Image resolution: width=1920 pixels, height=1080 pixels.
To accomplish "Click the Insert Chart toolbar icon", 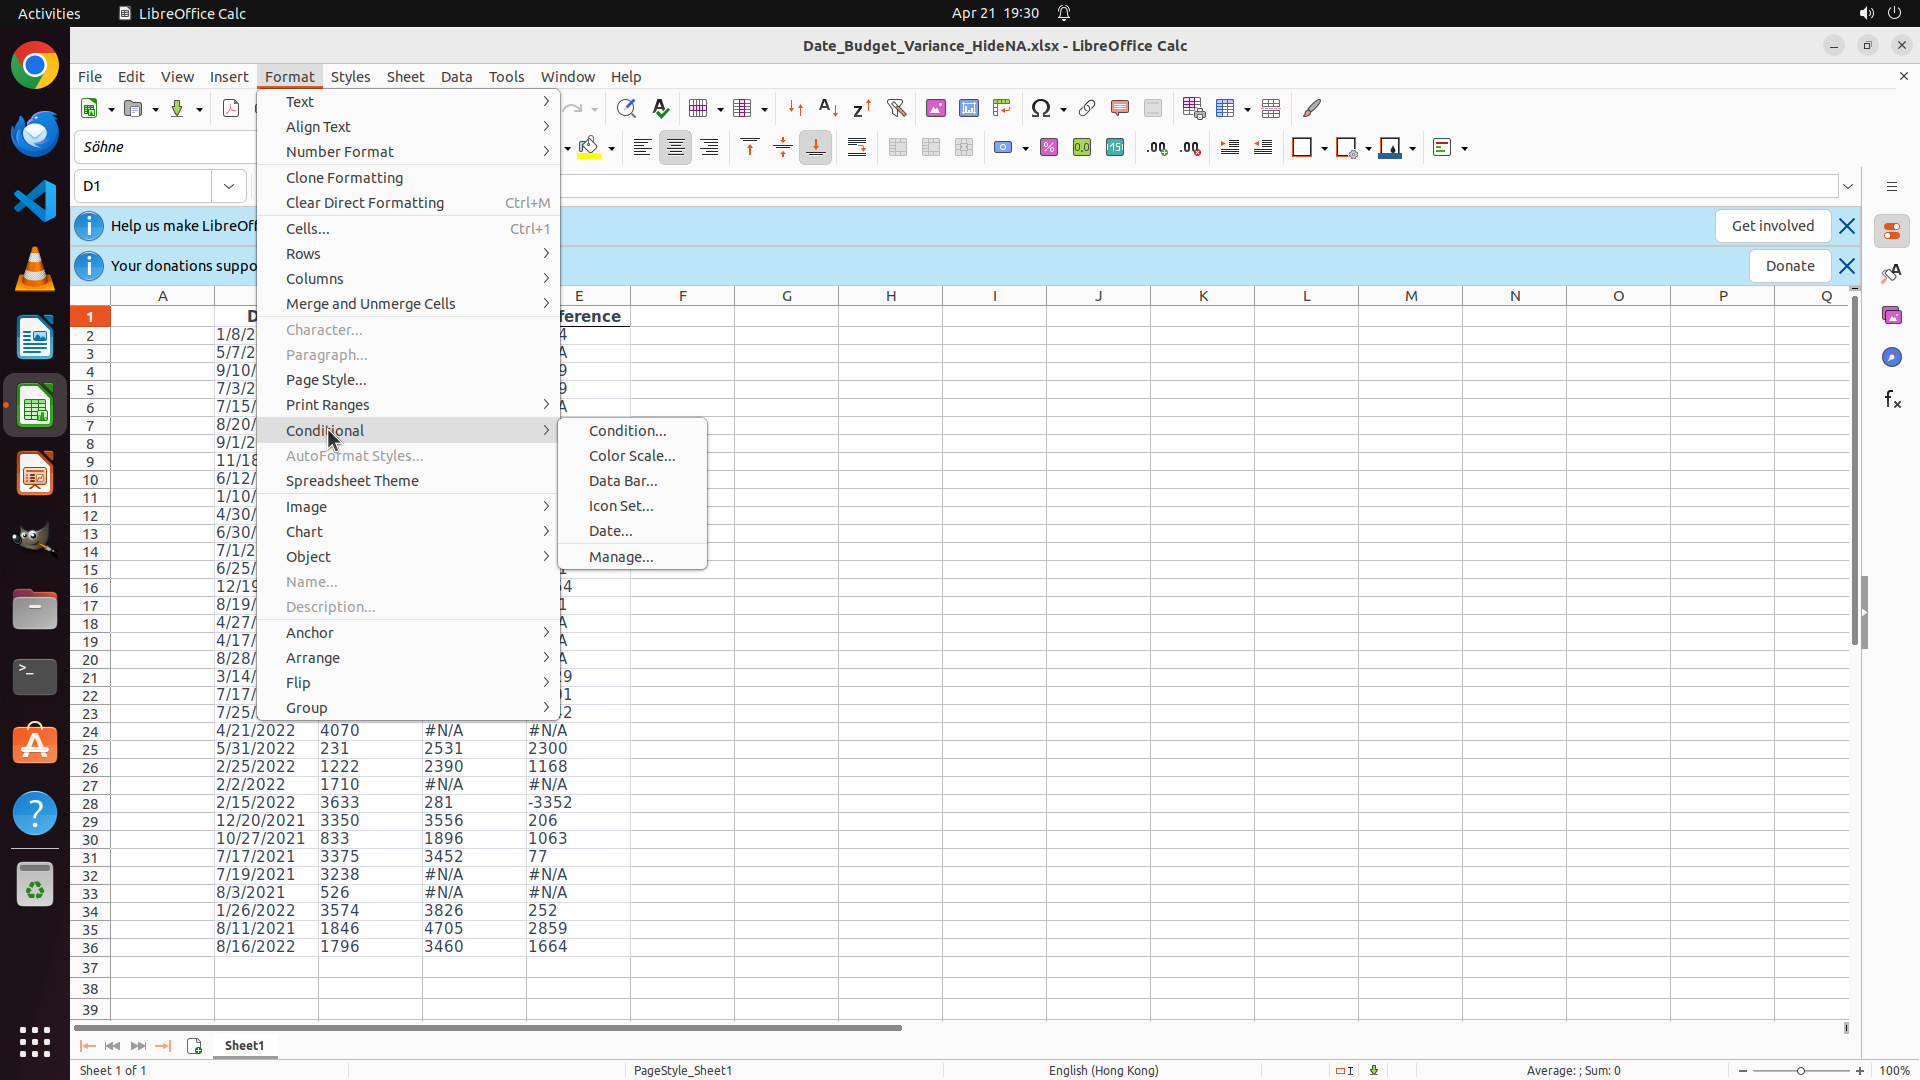I will [x=969, y=108].
